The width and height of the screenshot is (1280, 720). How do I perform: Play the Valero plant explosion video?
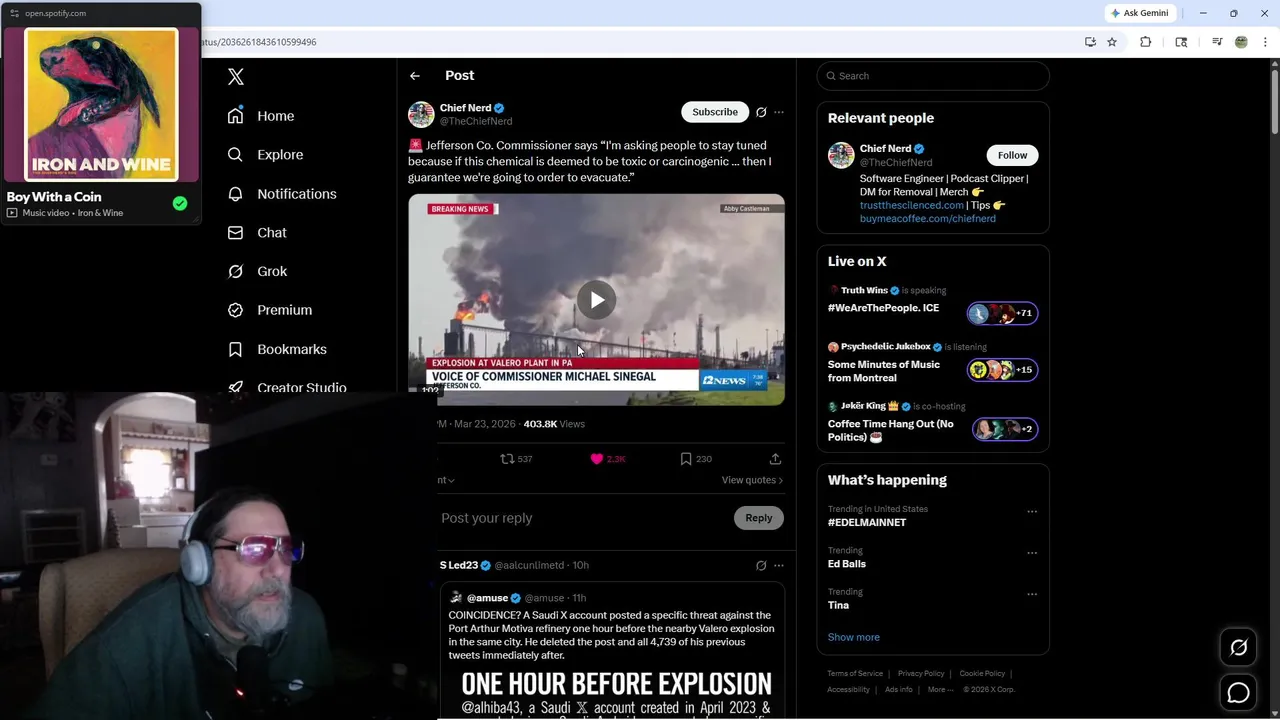click(x=596, y=300)
